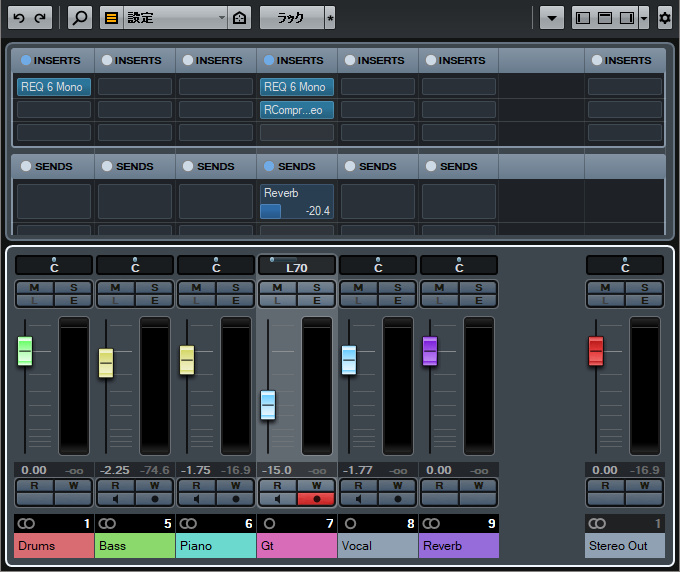Screen dimensions: 680x572
Task: Bypass inserts on Drums channel
Action: coord(26,60)
